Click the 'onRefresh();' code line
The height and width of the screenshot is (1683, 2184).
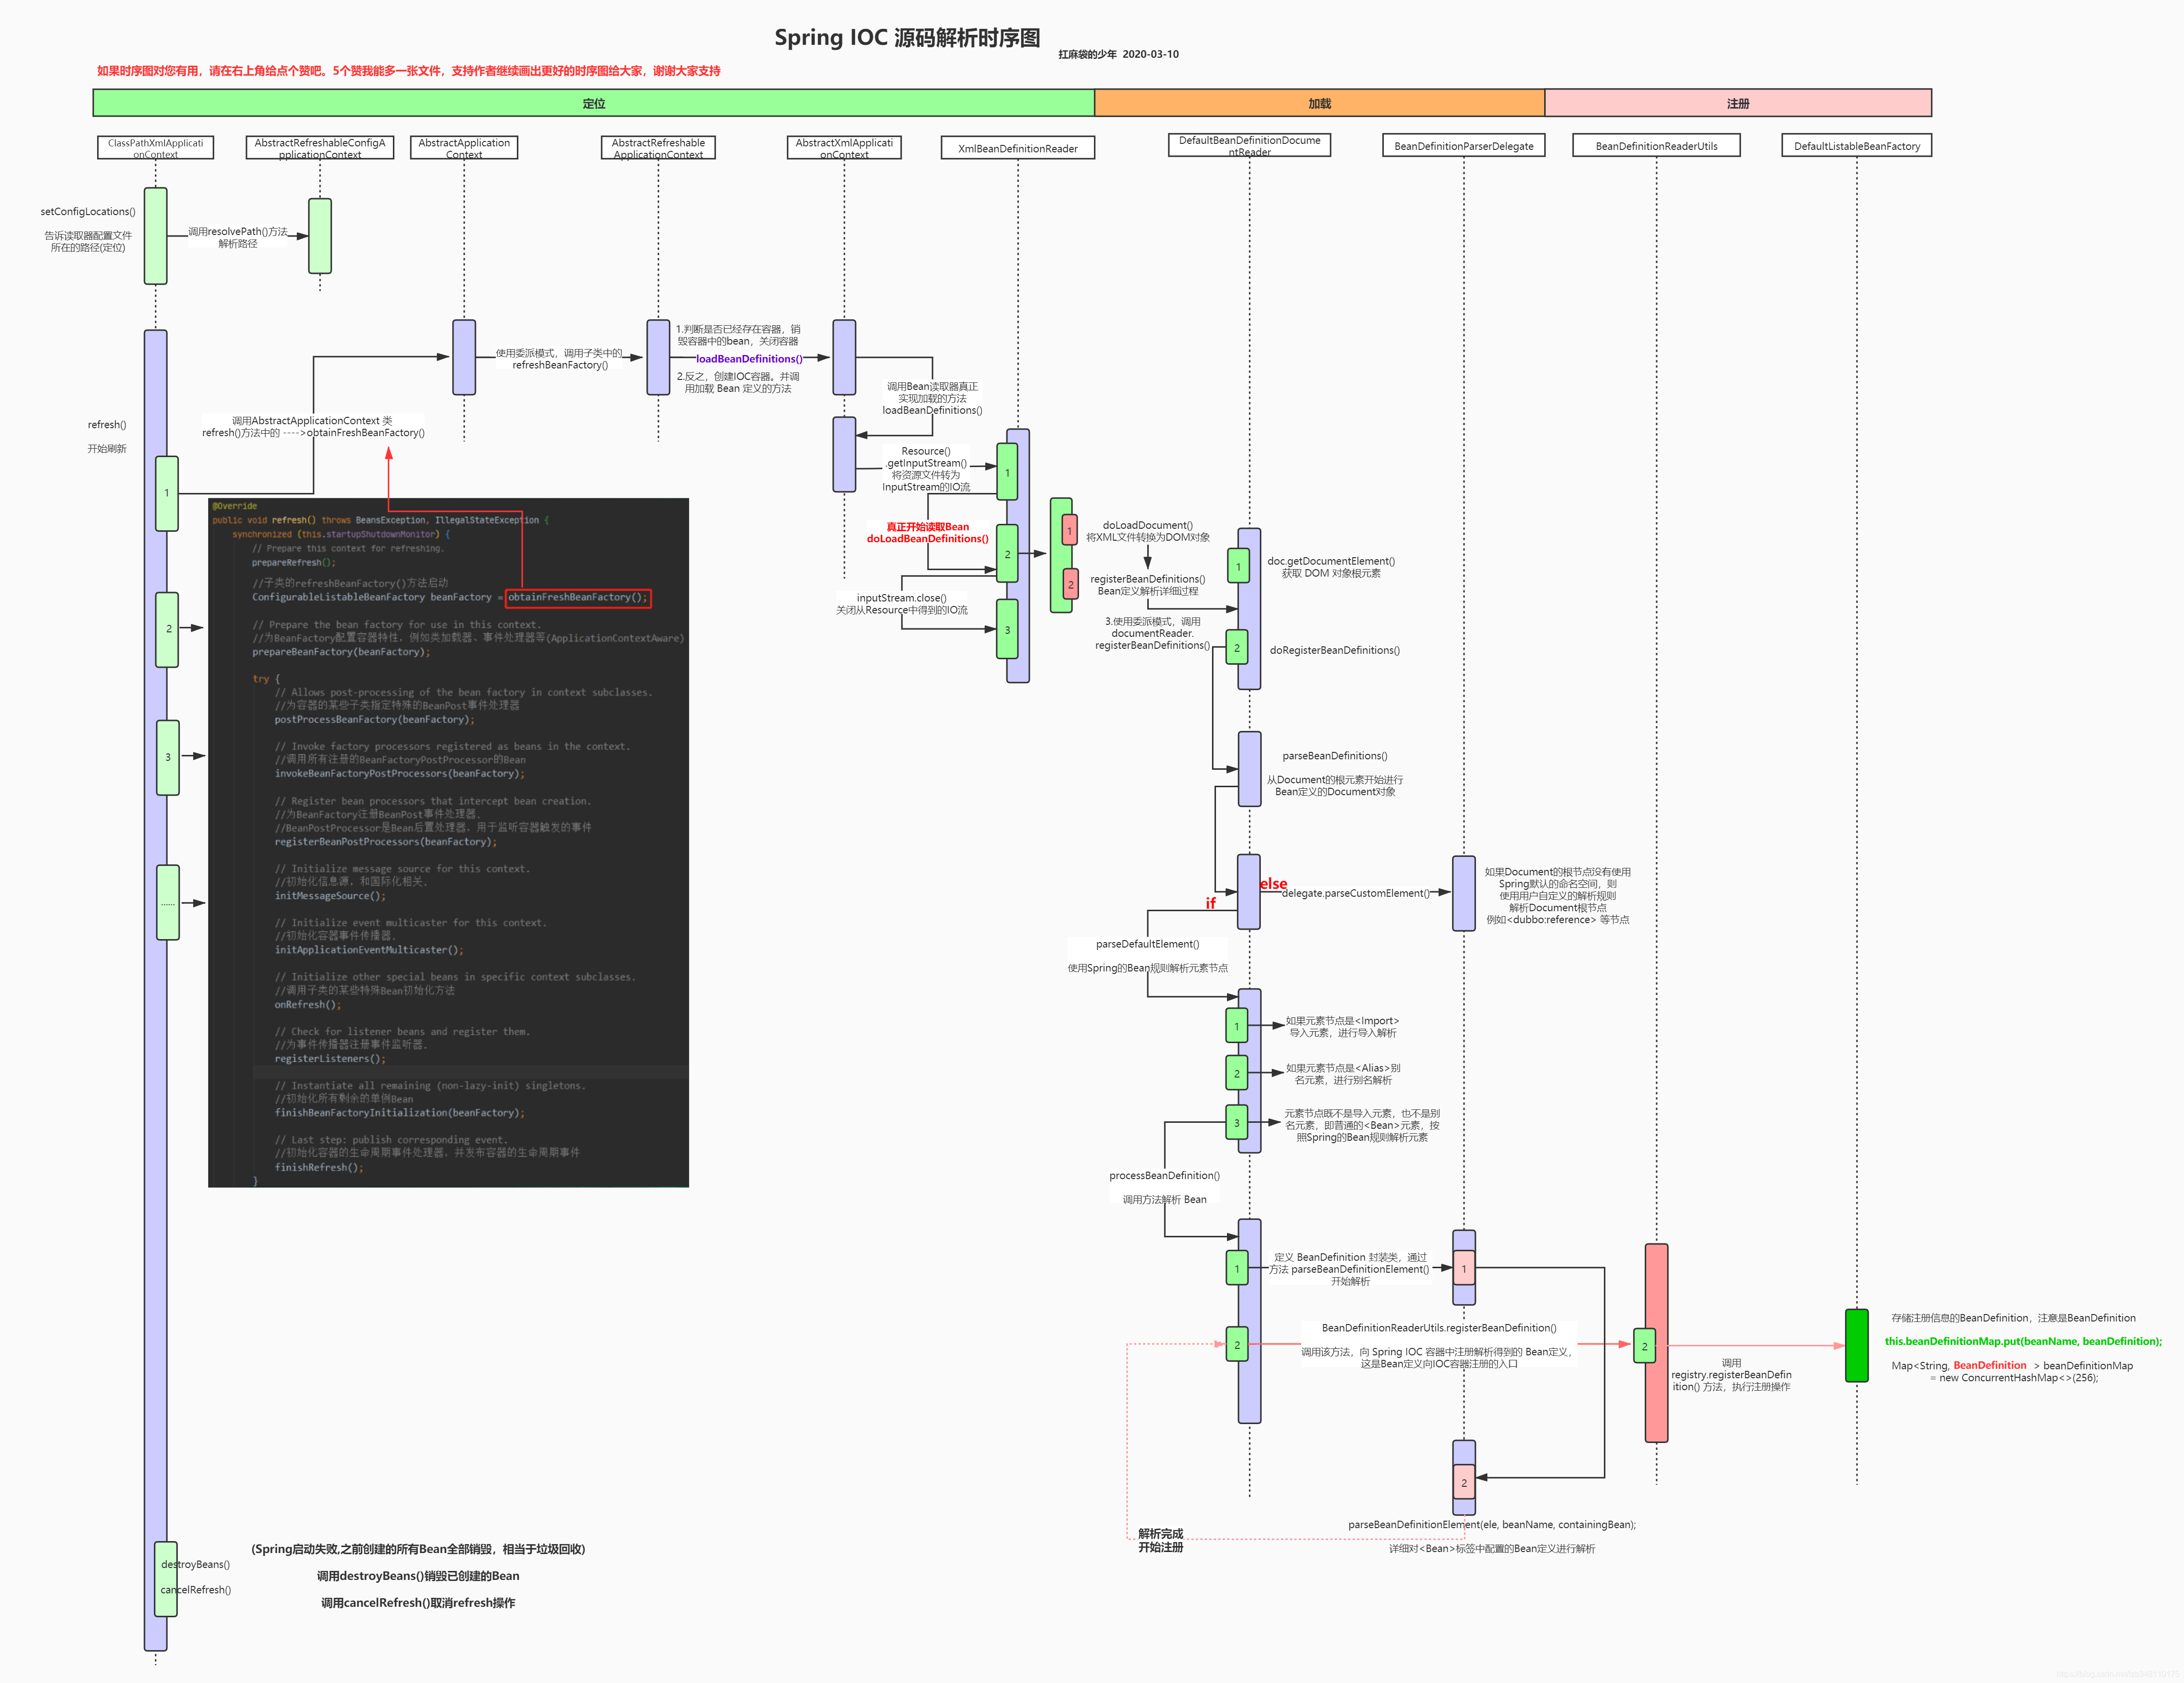pos(308,1005)
